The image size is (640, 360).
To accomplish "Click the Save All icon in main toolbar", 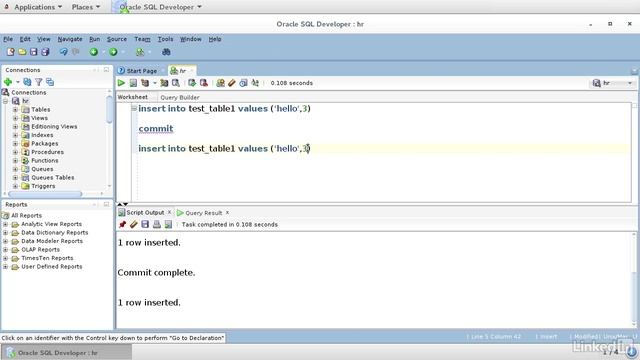I will point(45,52).
